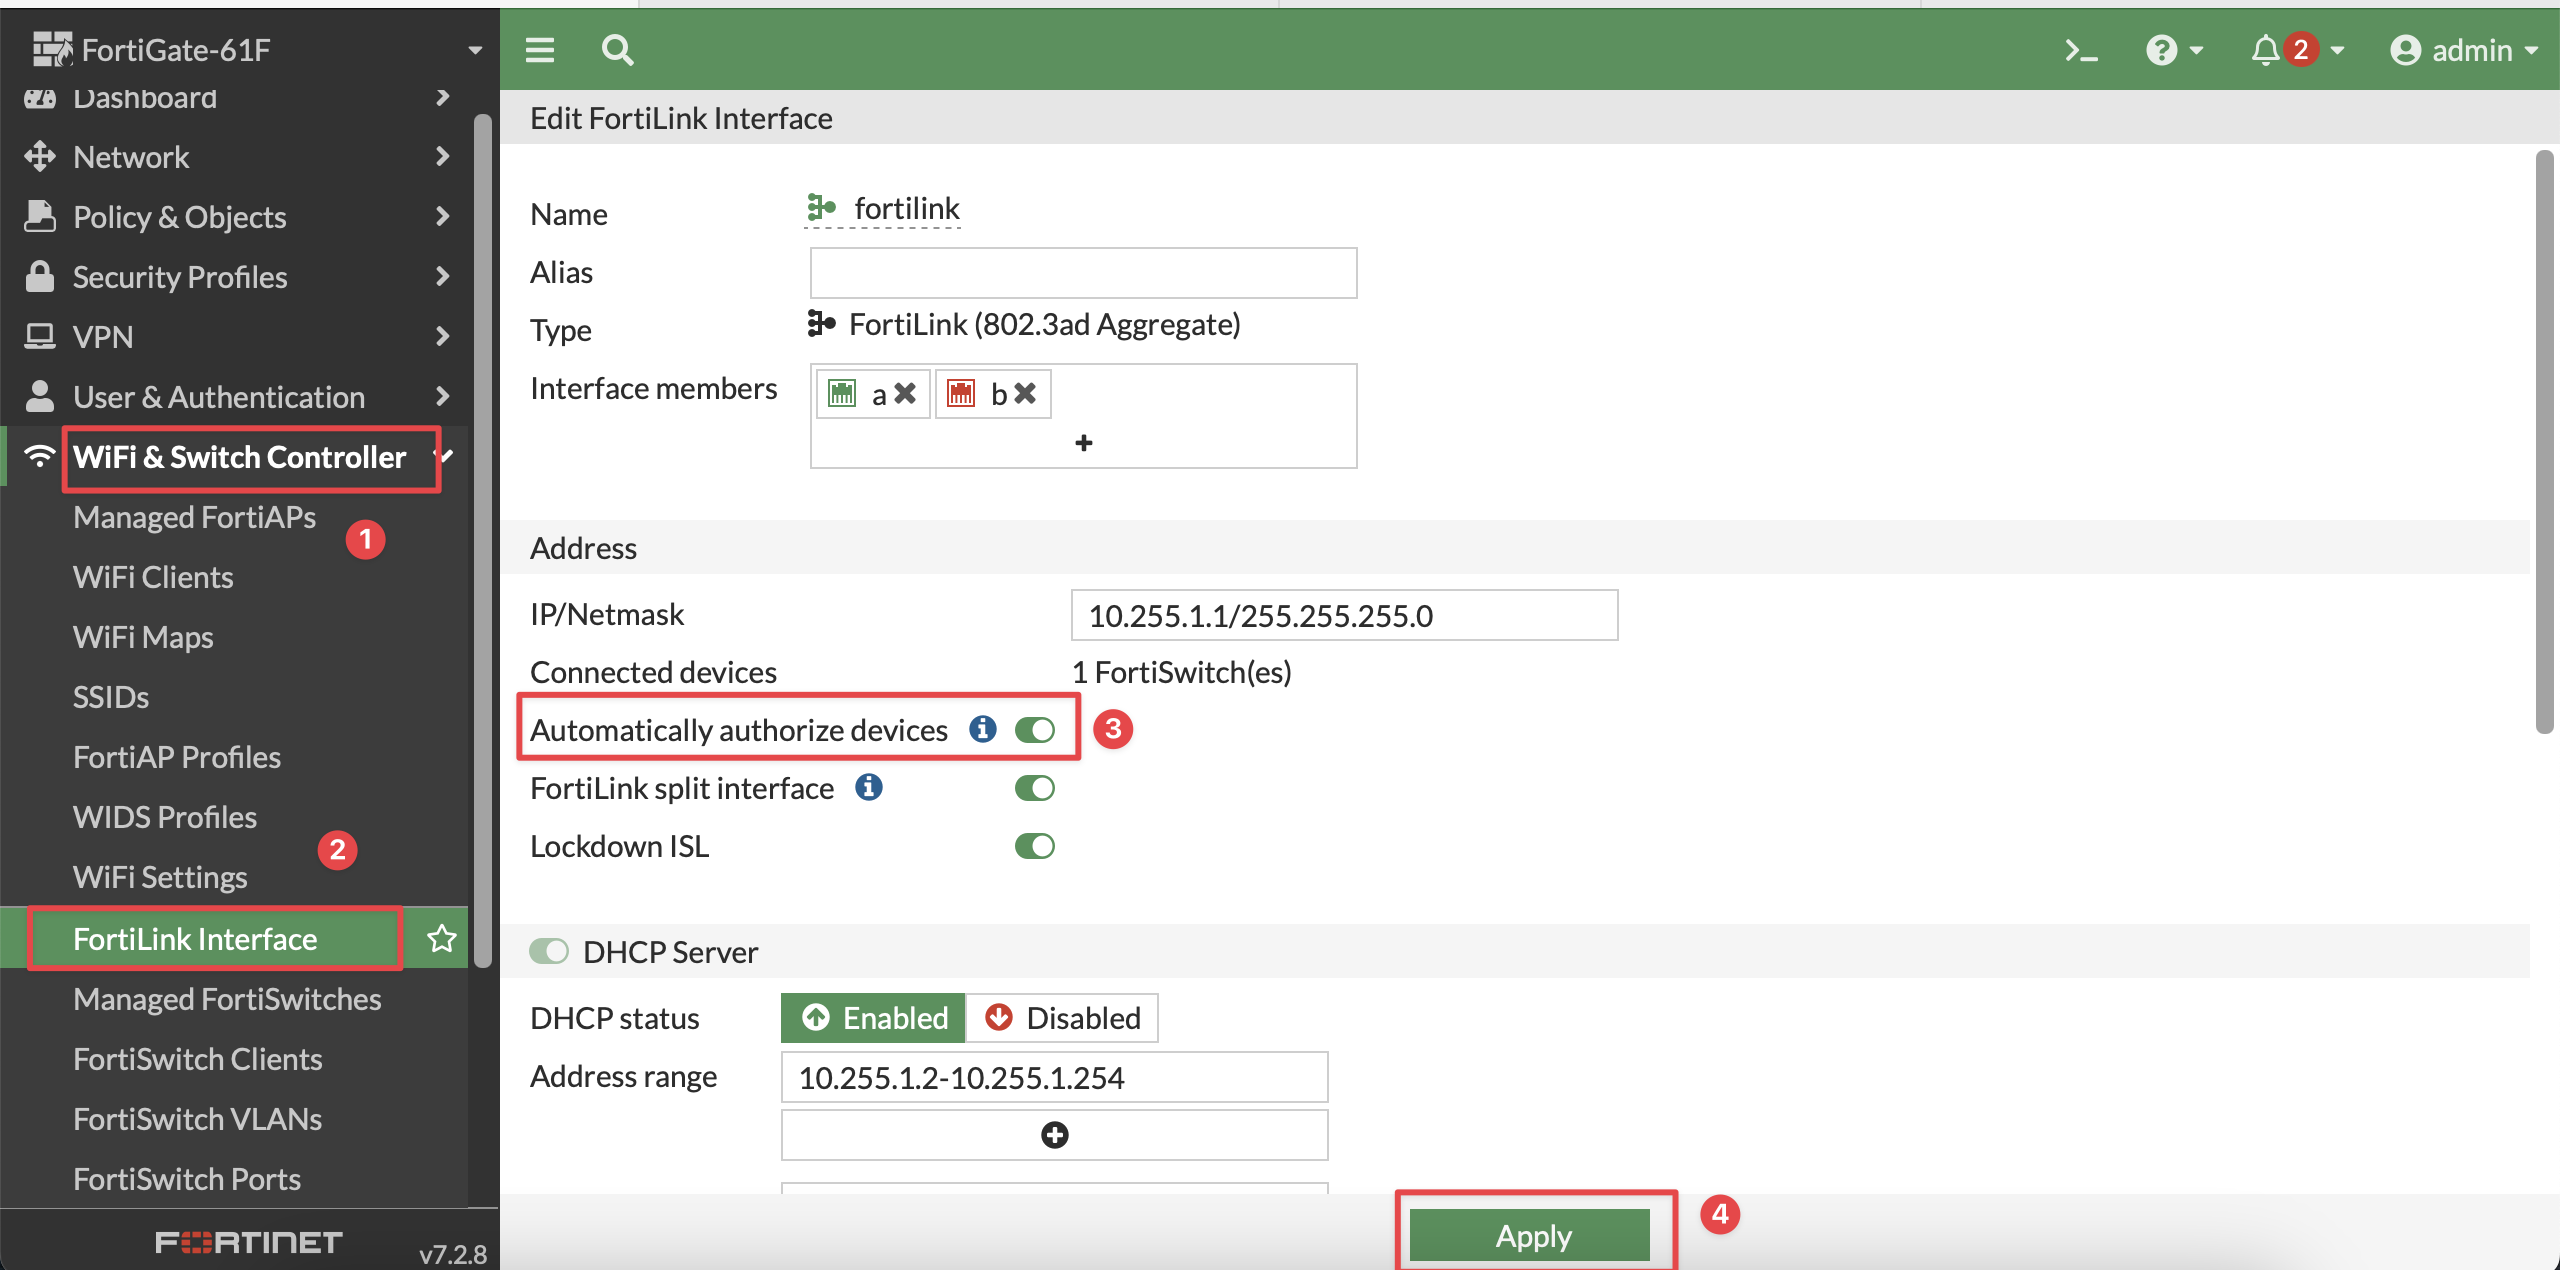Click the IP/Netmask input field
This screenshot has height=1270, width=2560.
(x=1344, y=615)
